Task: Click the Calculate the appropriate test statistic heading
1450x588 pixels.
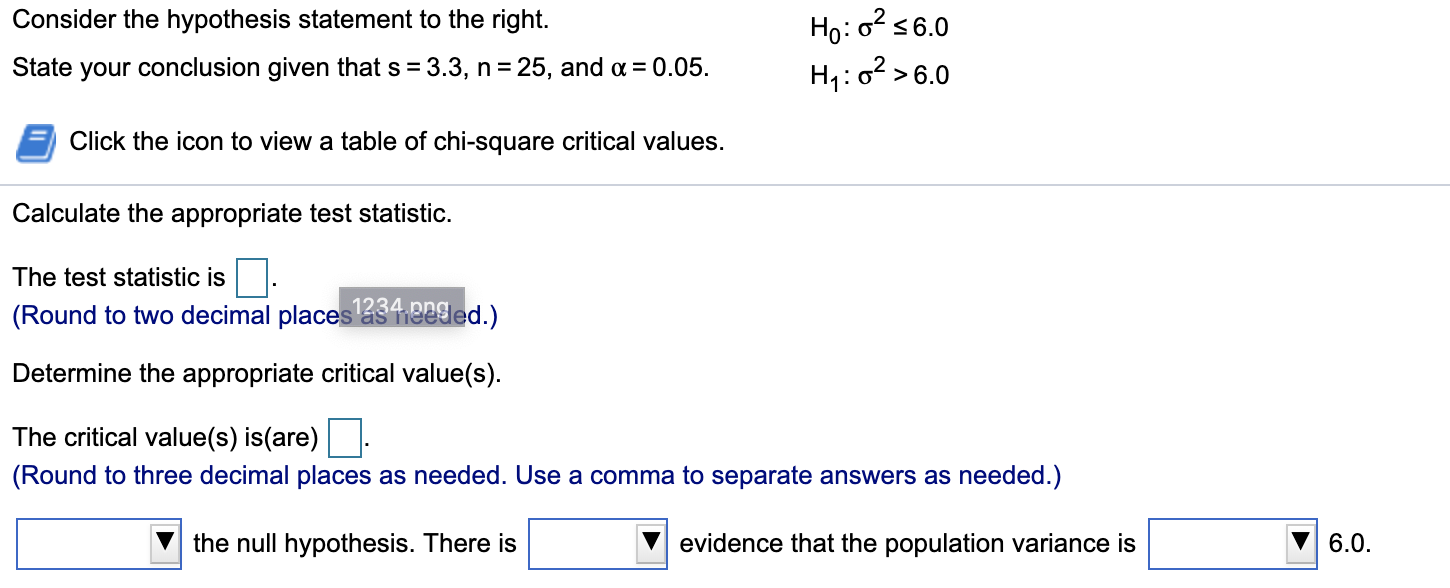Action: (232, 213)
